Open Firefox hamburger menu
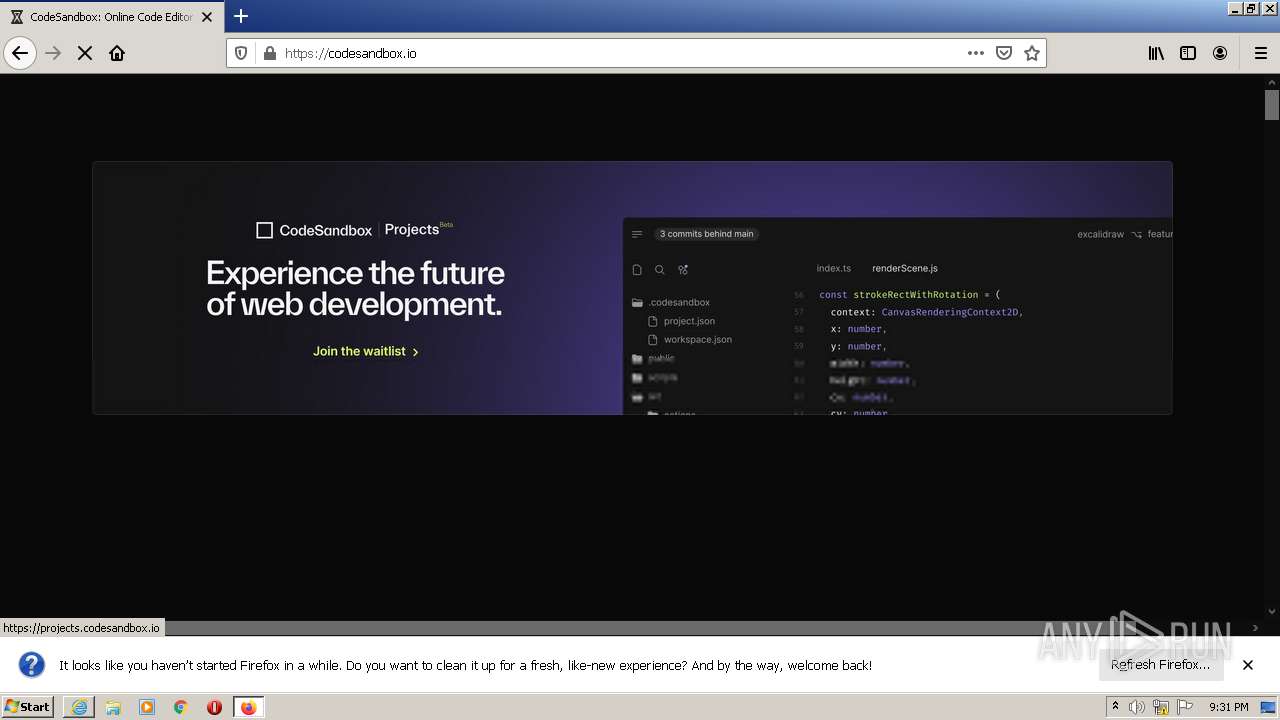Screen dimensions: 1280x720 1261,53
